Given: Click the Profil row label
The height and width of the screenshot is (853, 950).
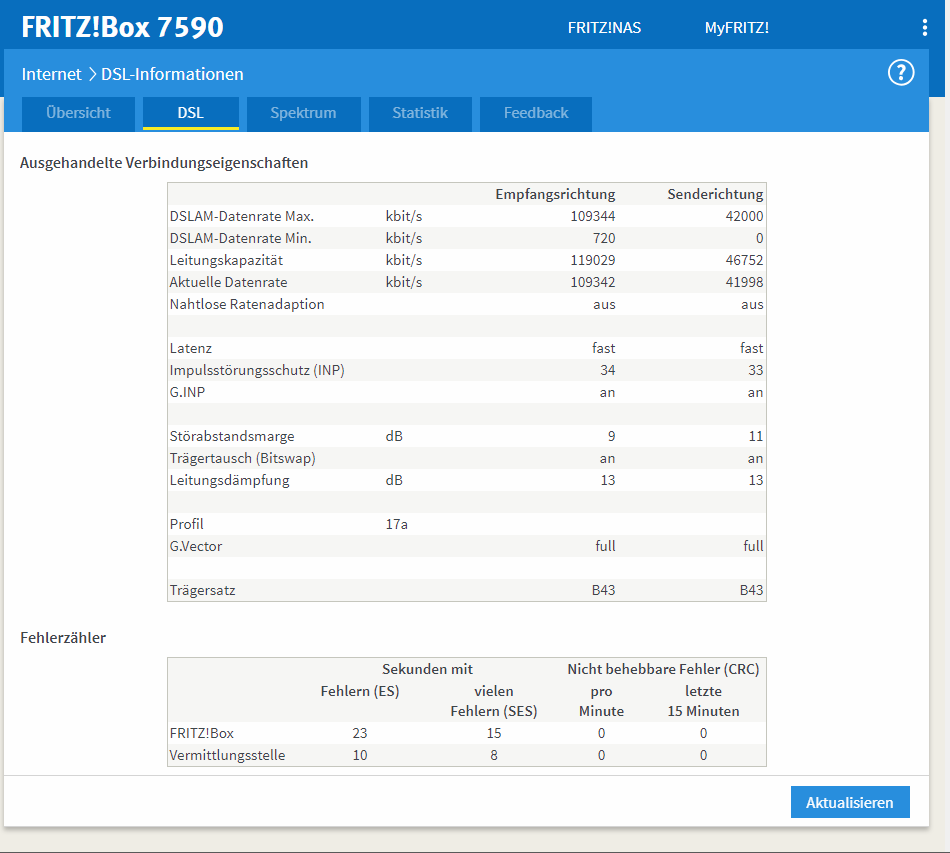Looking at the screenshot, I should click(187, 524).
